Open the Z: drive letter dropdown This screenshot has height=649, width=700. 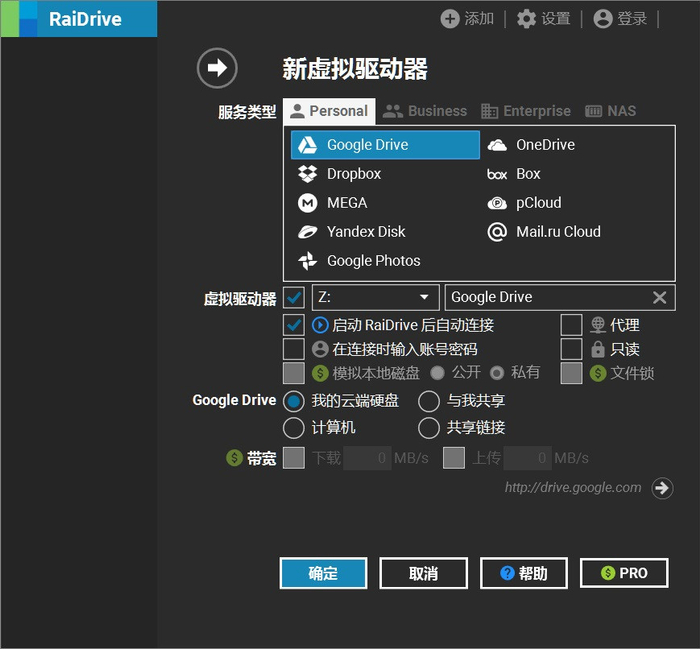pyautogui.click(x=375, y=297)
